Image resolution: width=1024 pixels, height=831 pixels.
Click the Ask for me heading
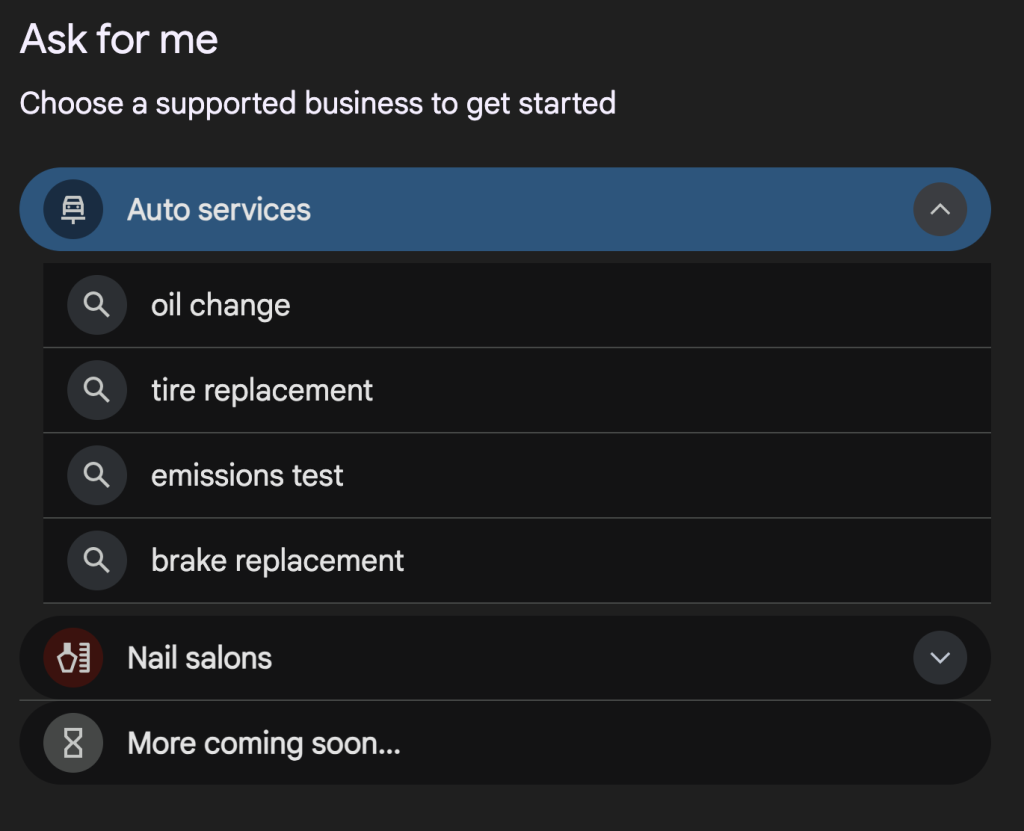(x=117, y=39)
